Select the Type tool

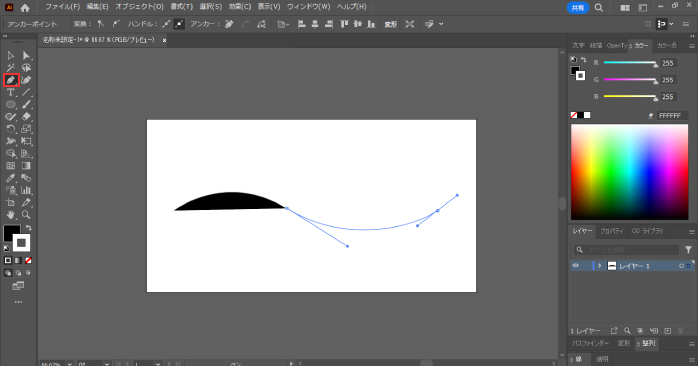pyautogui.click(x=11, y=92)
